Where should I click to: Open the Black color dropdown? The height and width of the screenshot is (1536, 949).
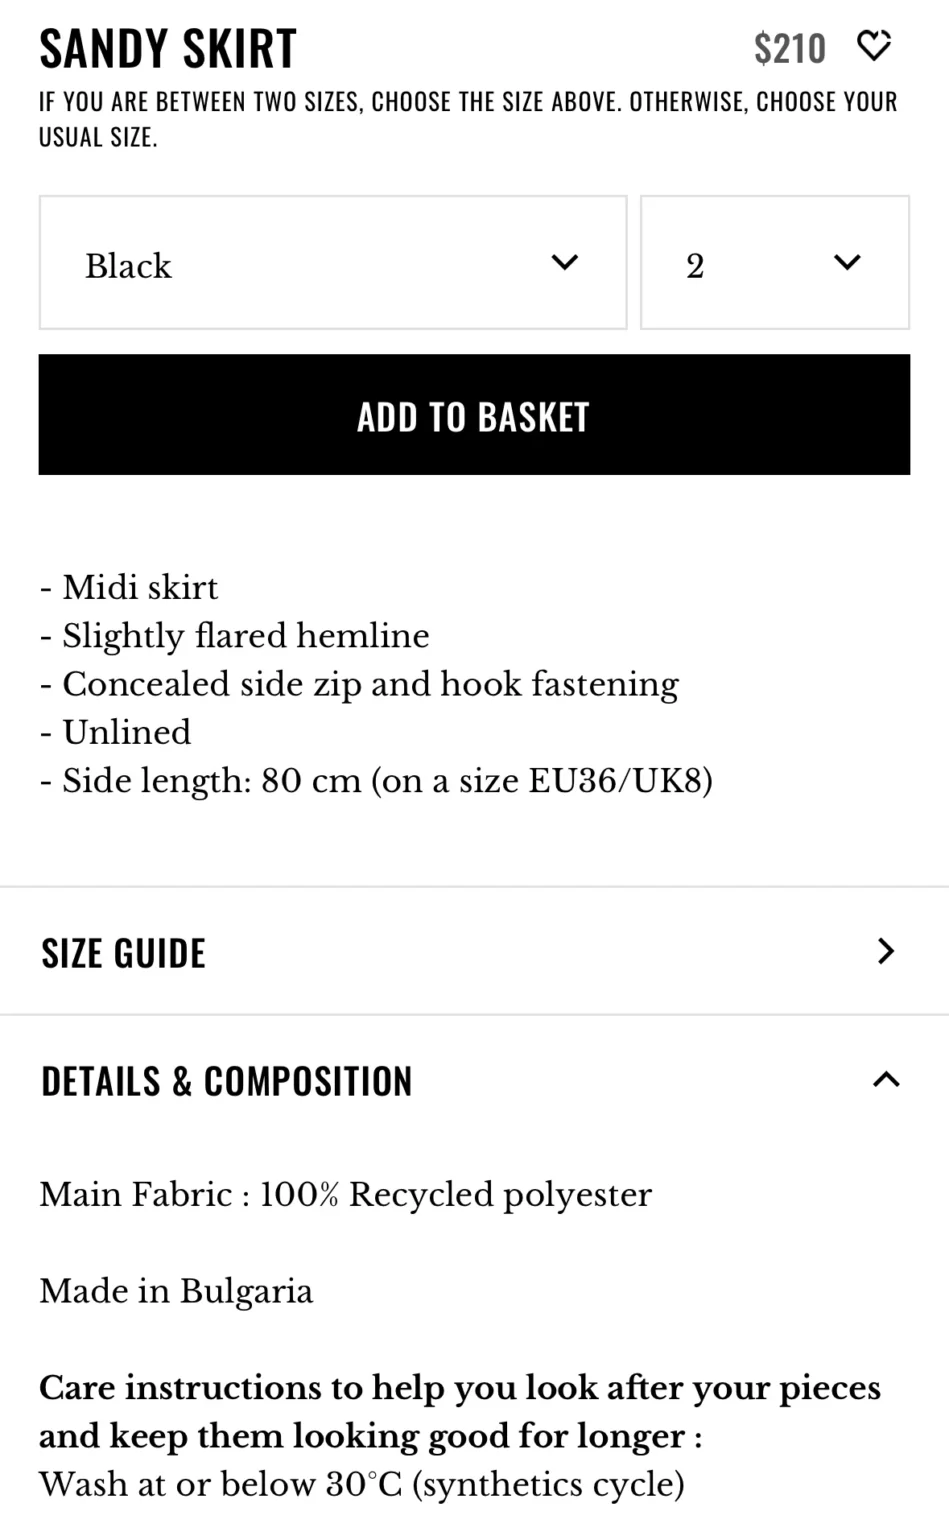pos(333,262)
